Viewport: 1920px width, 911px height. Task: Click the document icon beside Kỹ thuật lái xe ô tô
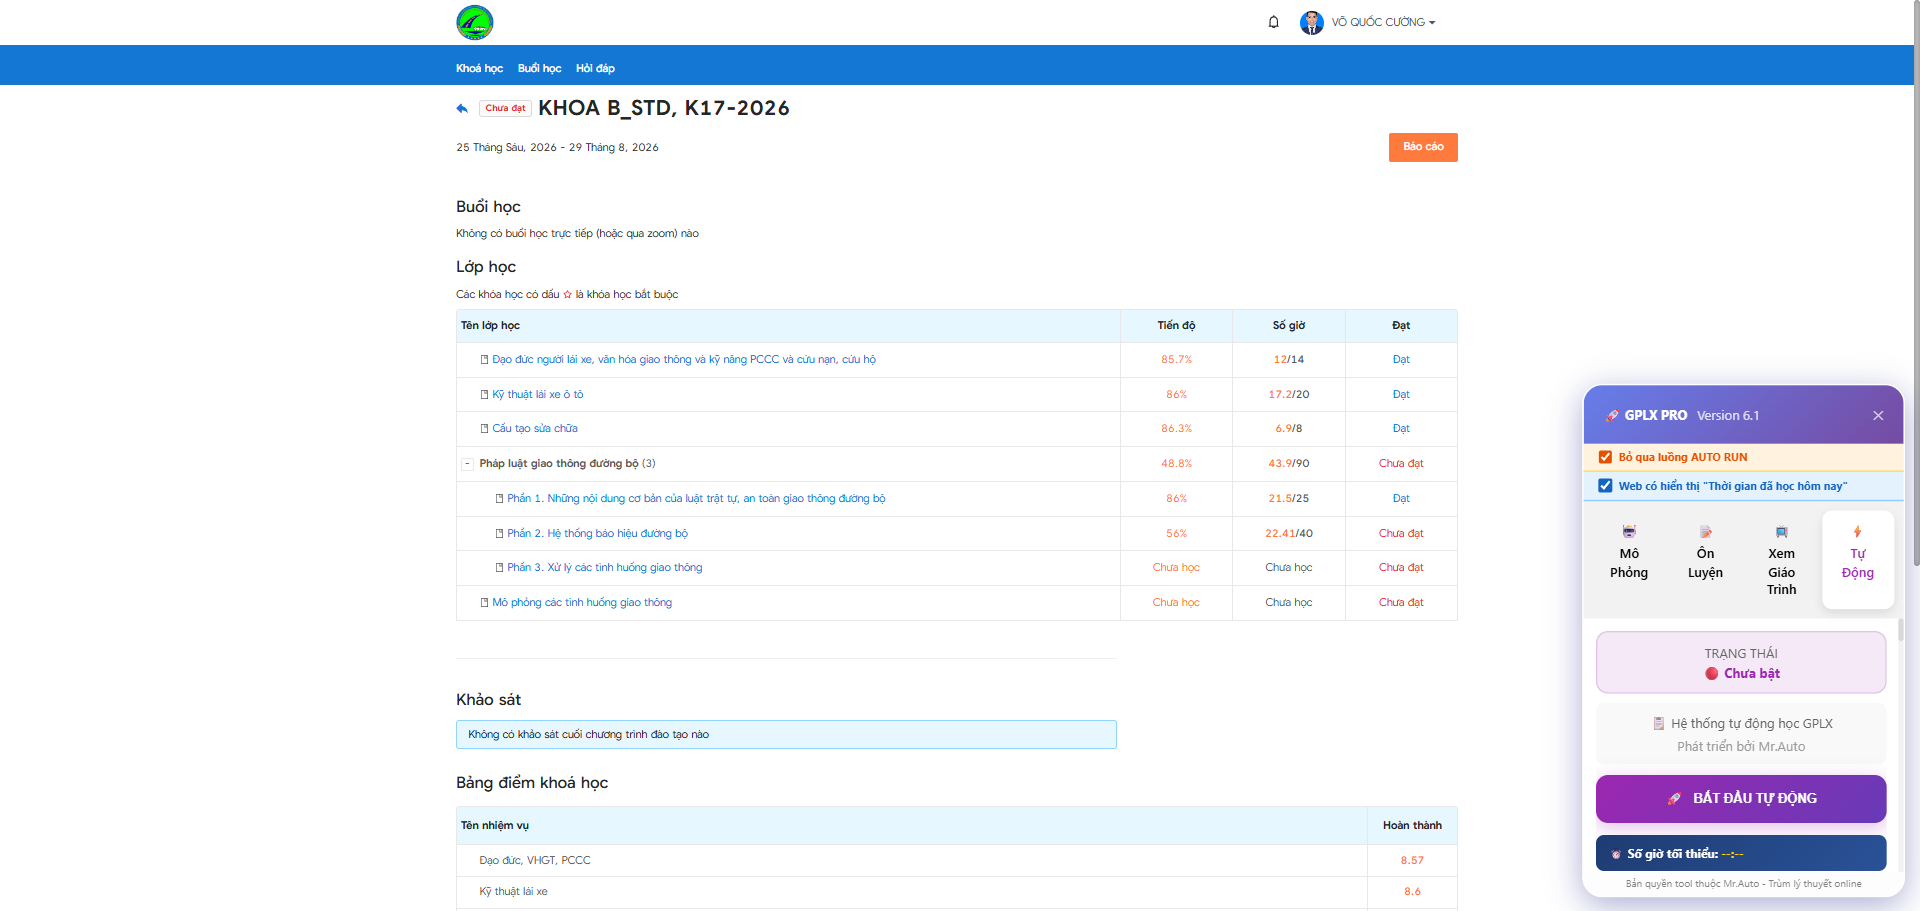tap(484, 394)
